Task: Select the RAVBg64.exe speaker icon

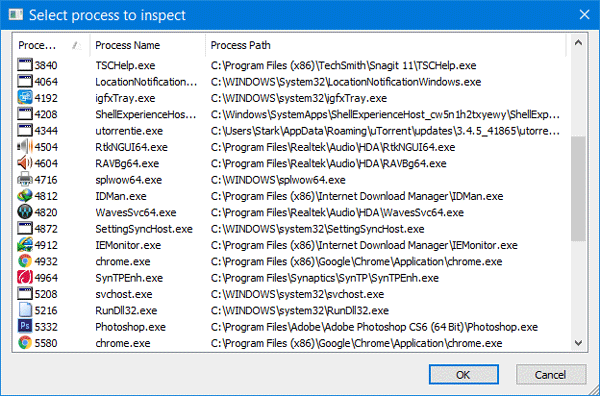Action: pyautogui.click(x=25, y=163)
